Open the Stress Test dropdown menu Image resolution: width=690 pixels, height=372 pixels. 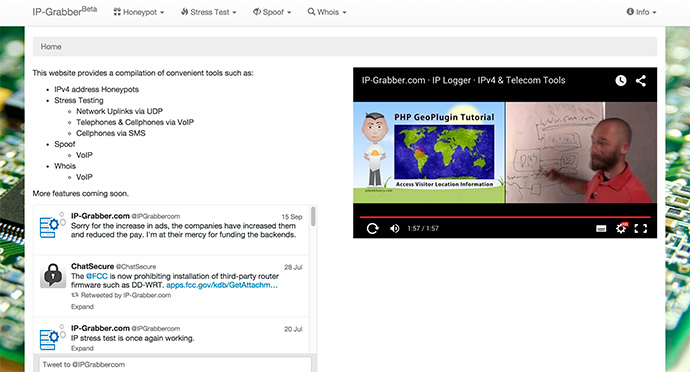[209, 12]
